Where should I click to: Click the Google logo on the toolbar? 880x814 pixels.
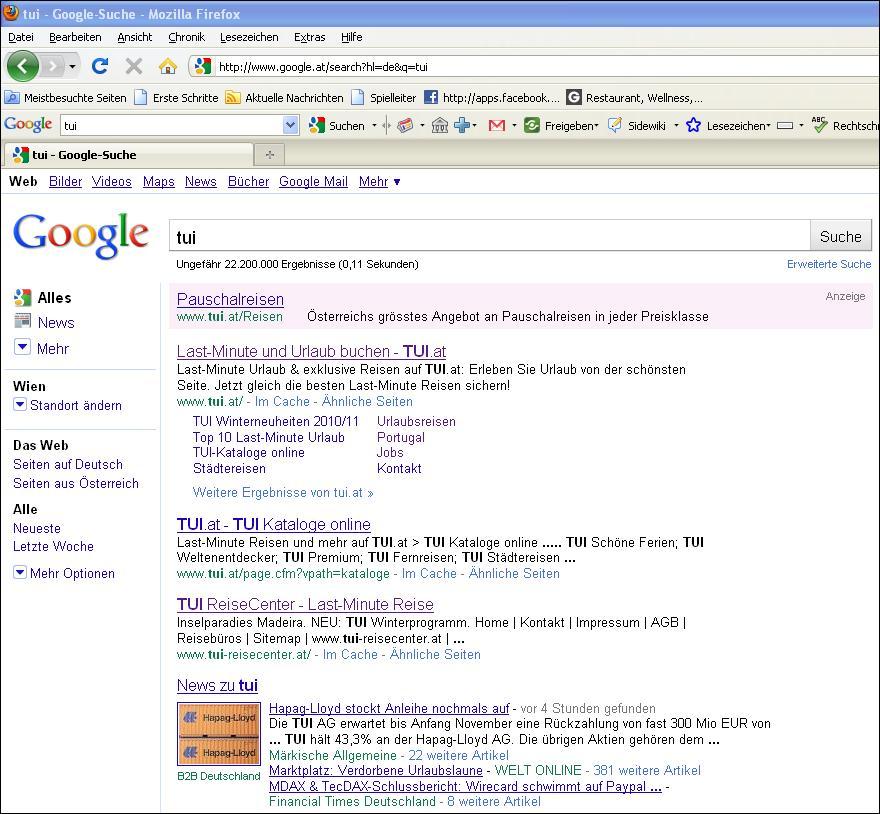28,125
